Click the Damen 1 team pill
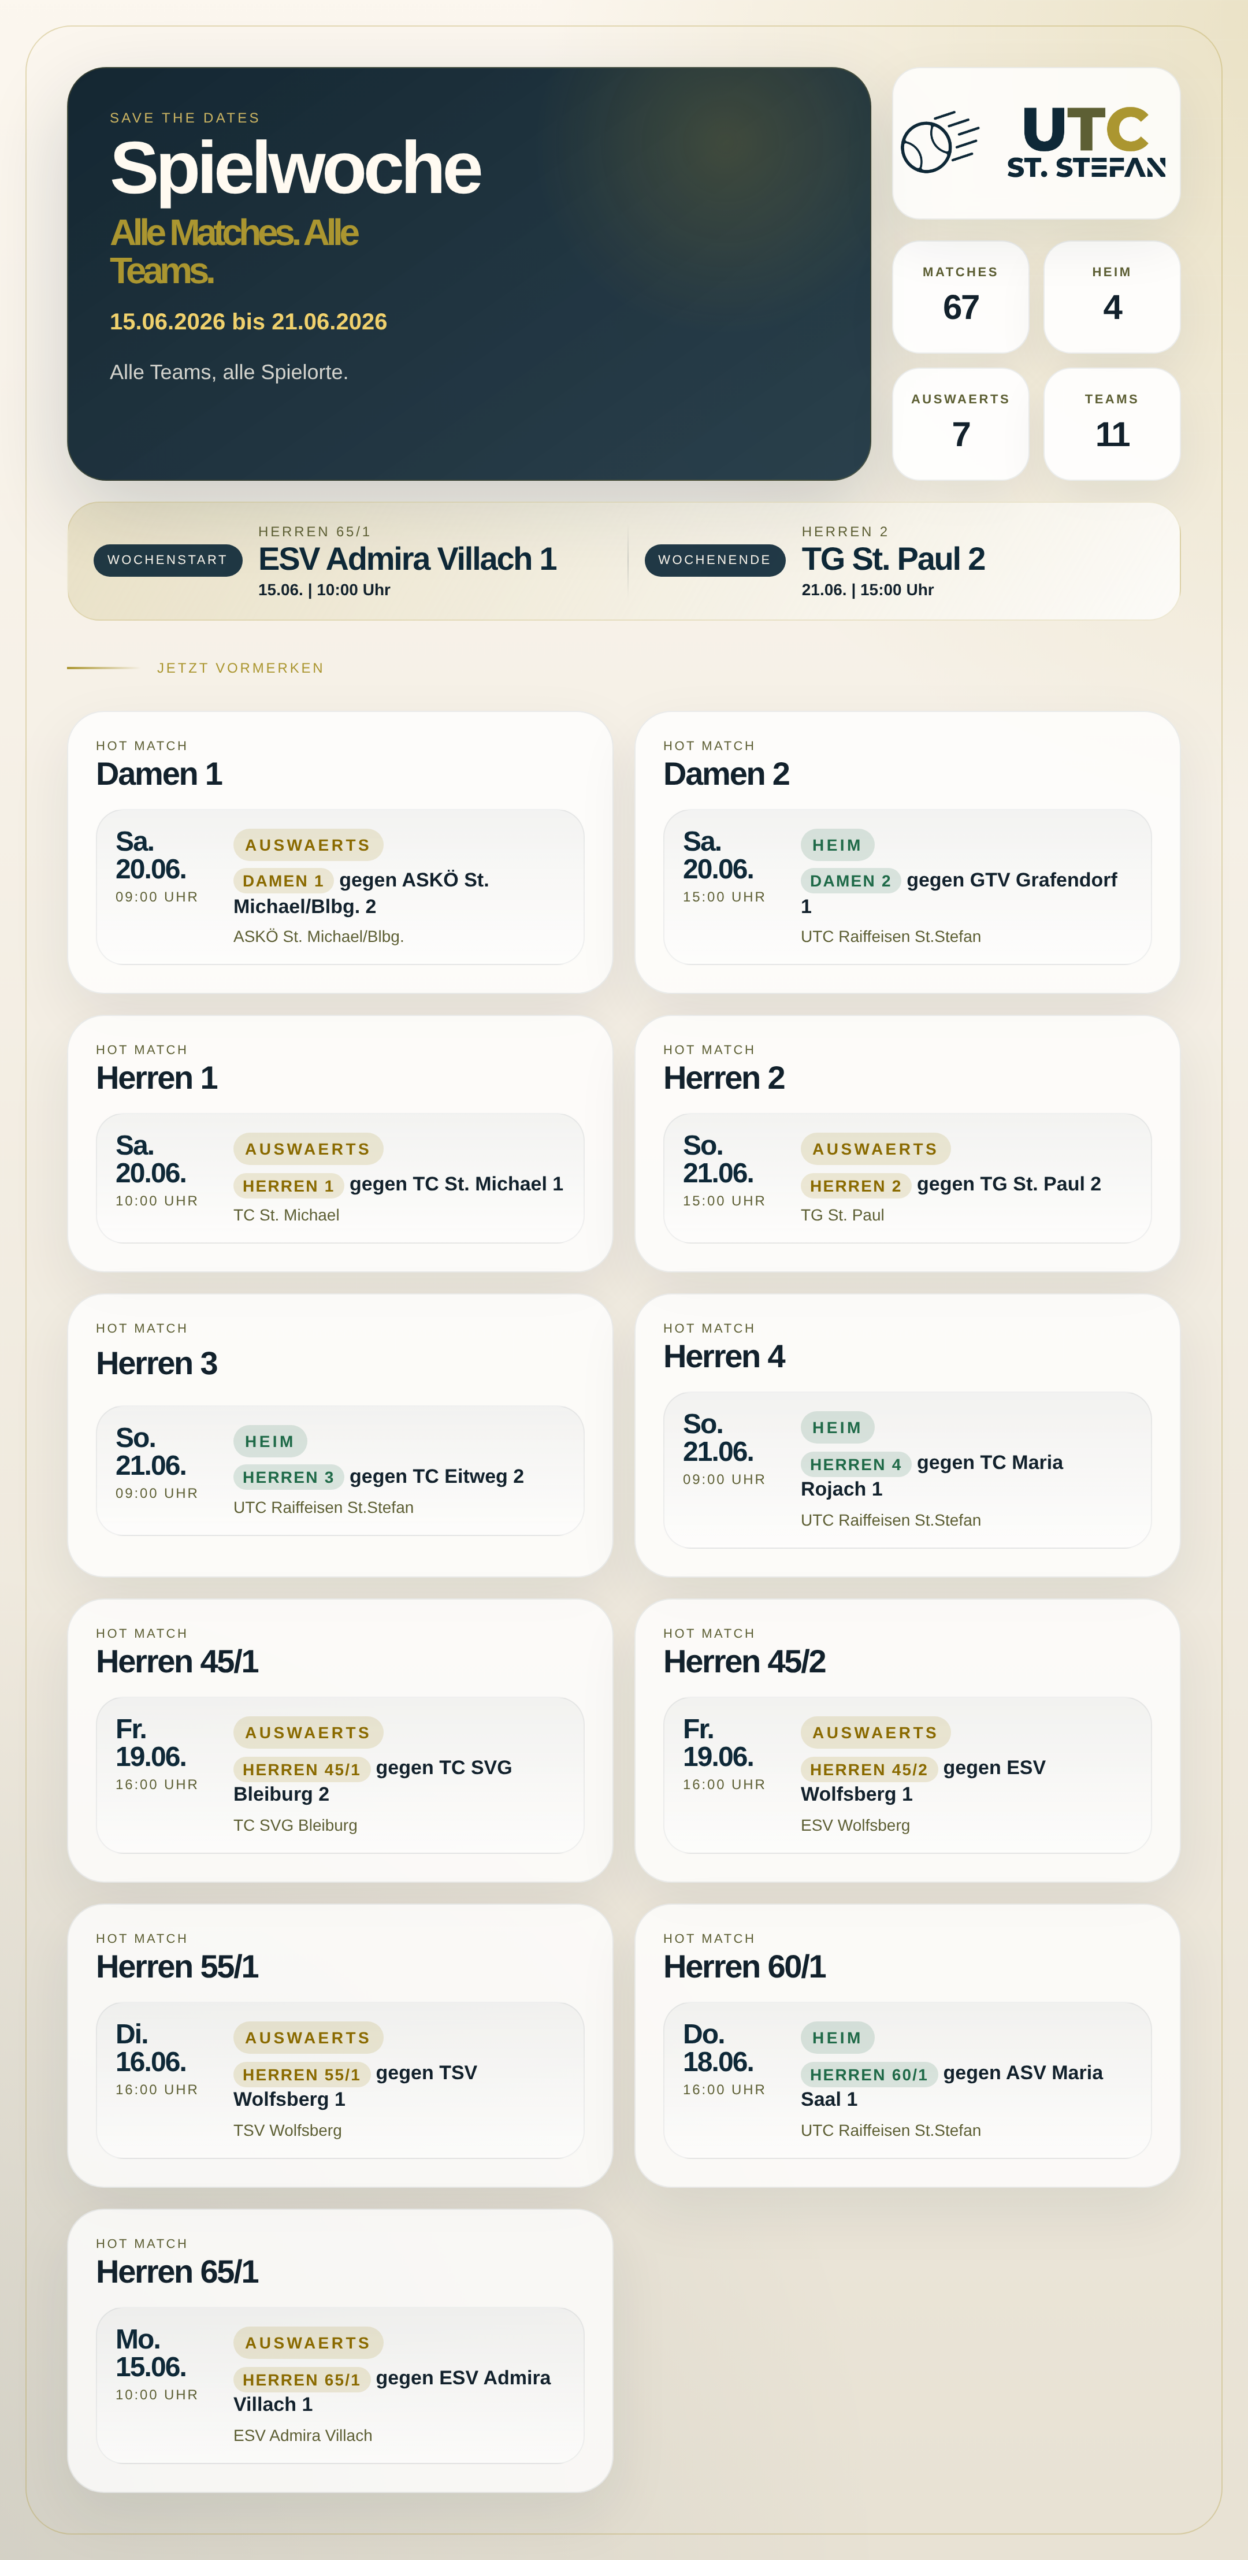This screenshot has width=1248, height=2560. tap(283, 881)
